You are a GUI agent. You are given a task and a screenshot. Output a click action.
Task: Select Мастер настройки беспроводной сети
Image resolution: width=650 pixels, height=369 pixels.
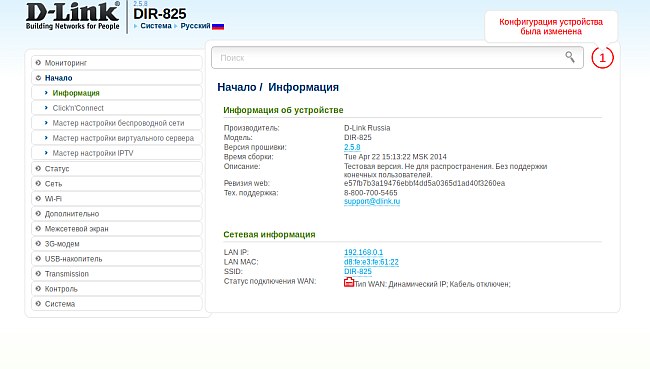point(116,123)
